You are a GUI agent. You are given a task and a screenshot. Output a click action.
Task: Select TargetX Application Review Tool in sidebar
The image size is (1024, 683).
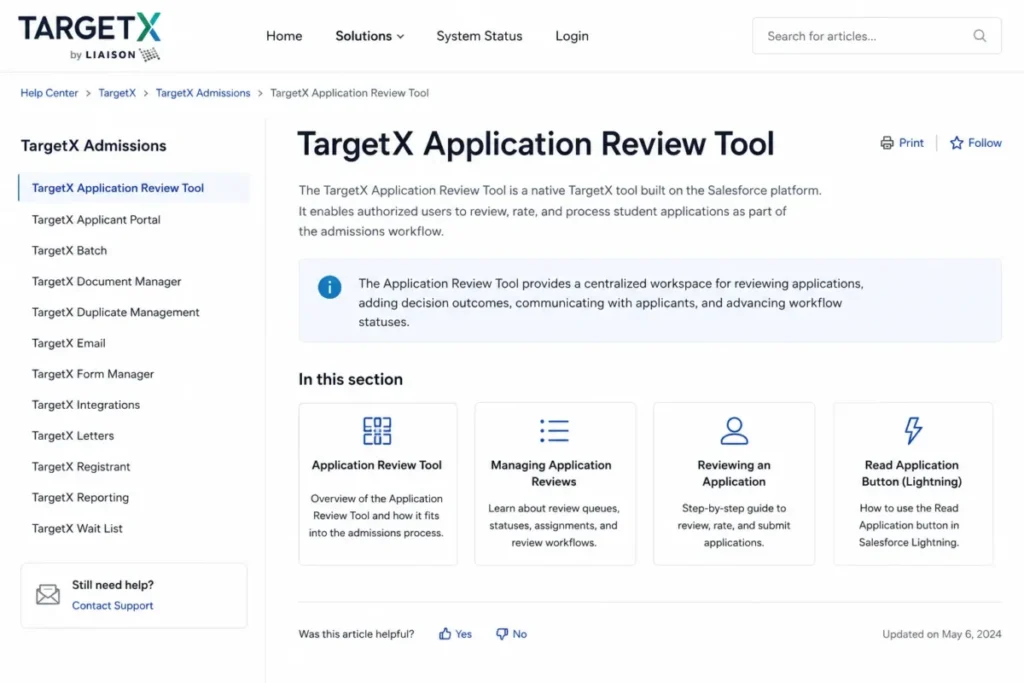[x=134, y=188]
